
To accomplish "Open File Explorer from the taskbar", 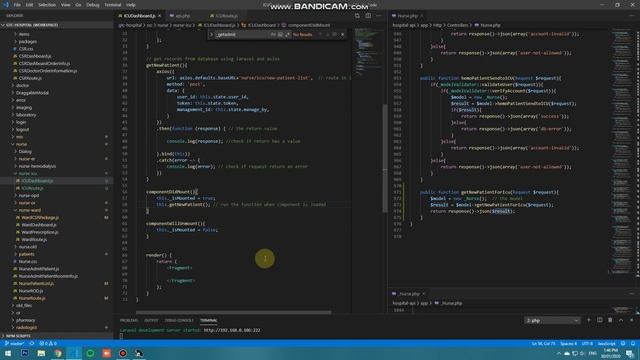I will (41, 353).
